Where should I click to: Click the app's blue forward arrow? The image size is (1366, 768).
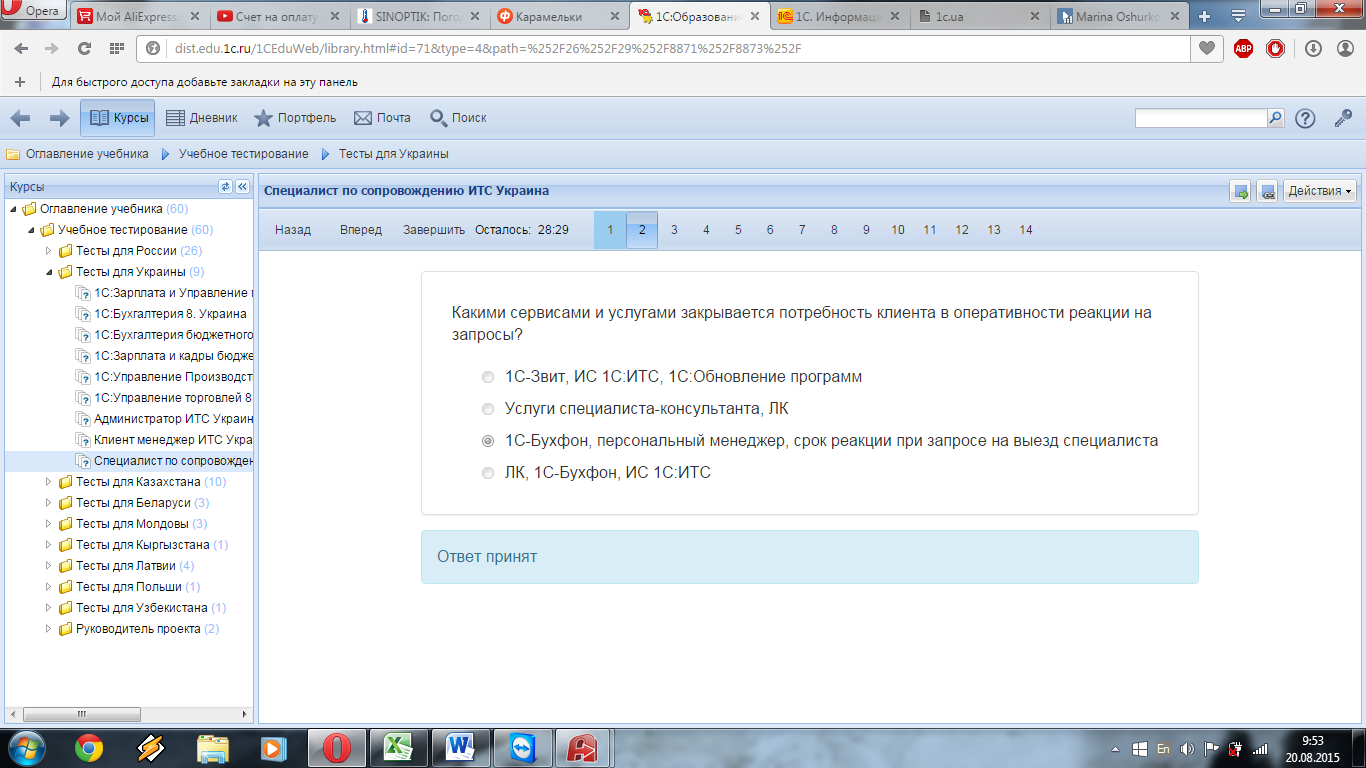(x=59, y=118)
